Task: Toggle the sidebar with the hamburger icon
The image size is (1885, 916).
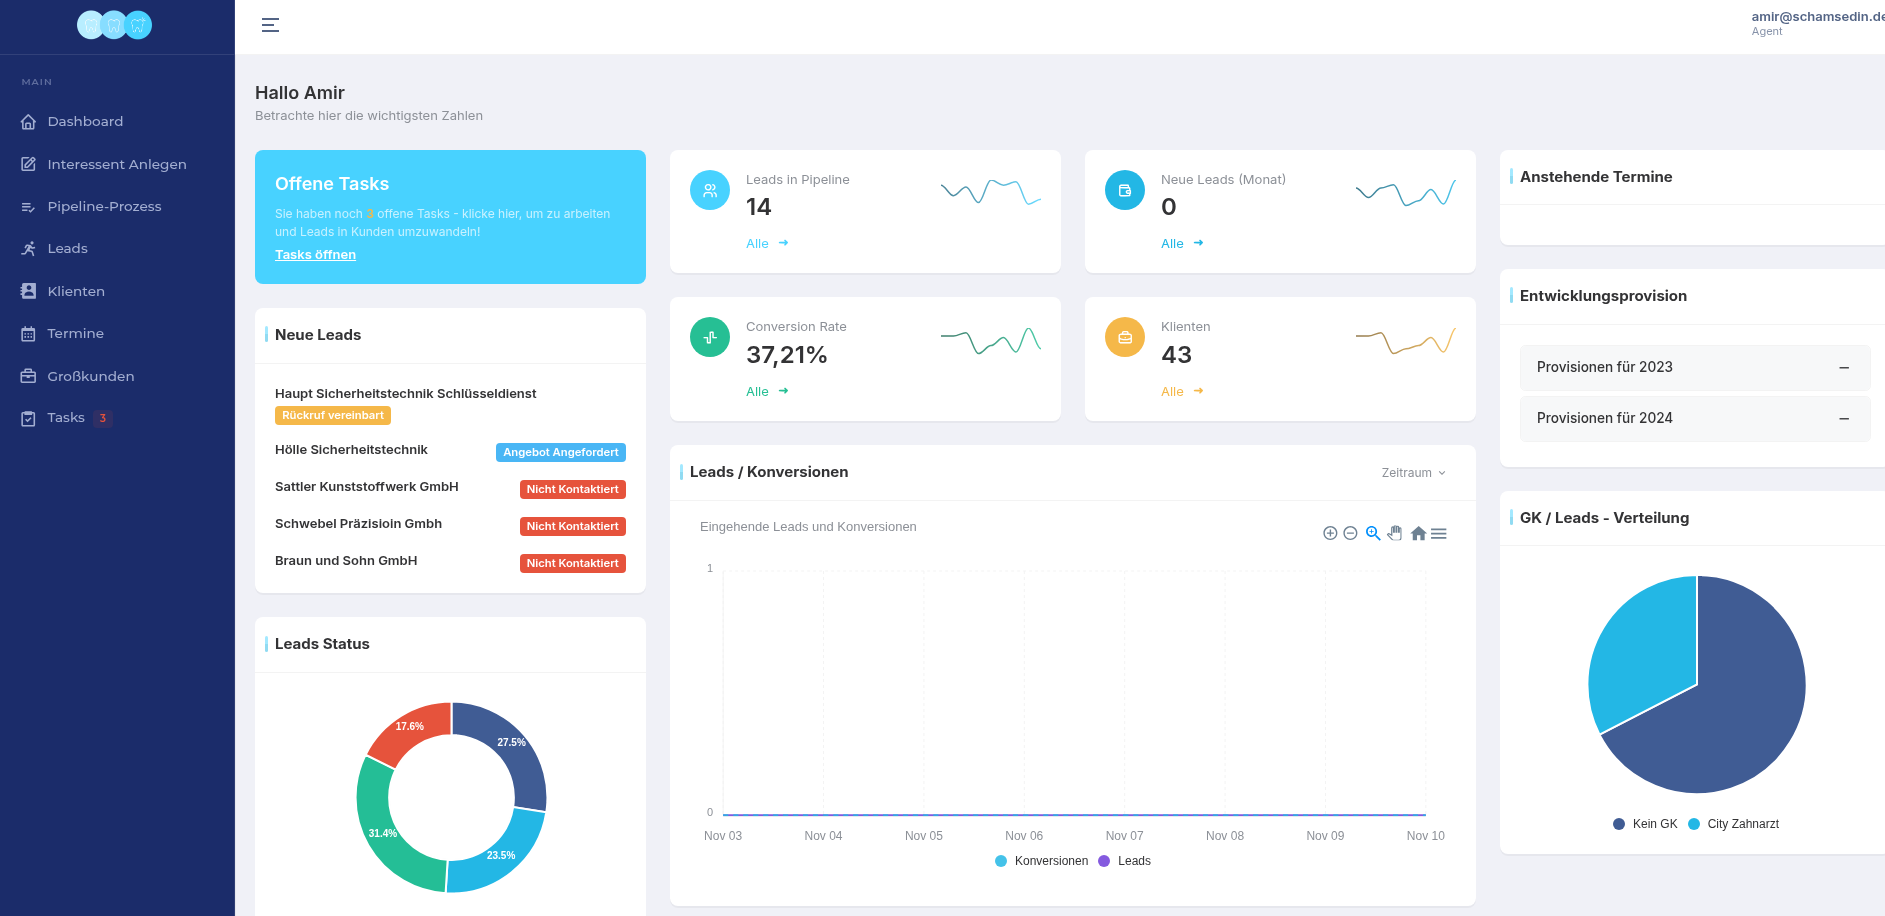Action: click(269, 25)
